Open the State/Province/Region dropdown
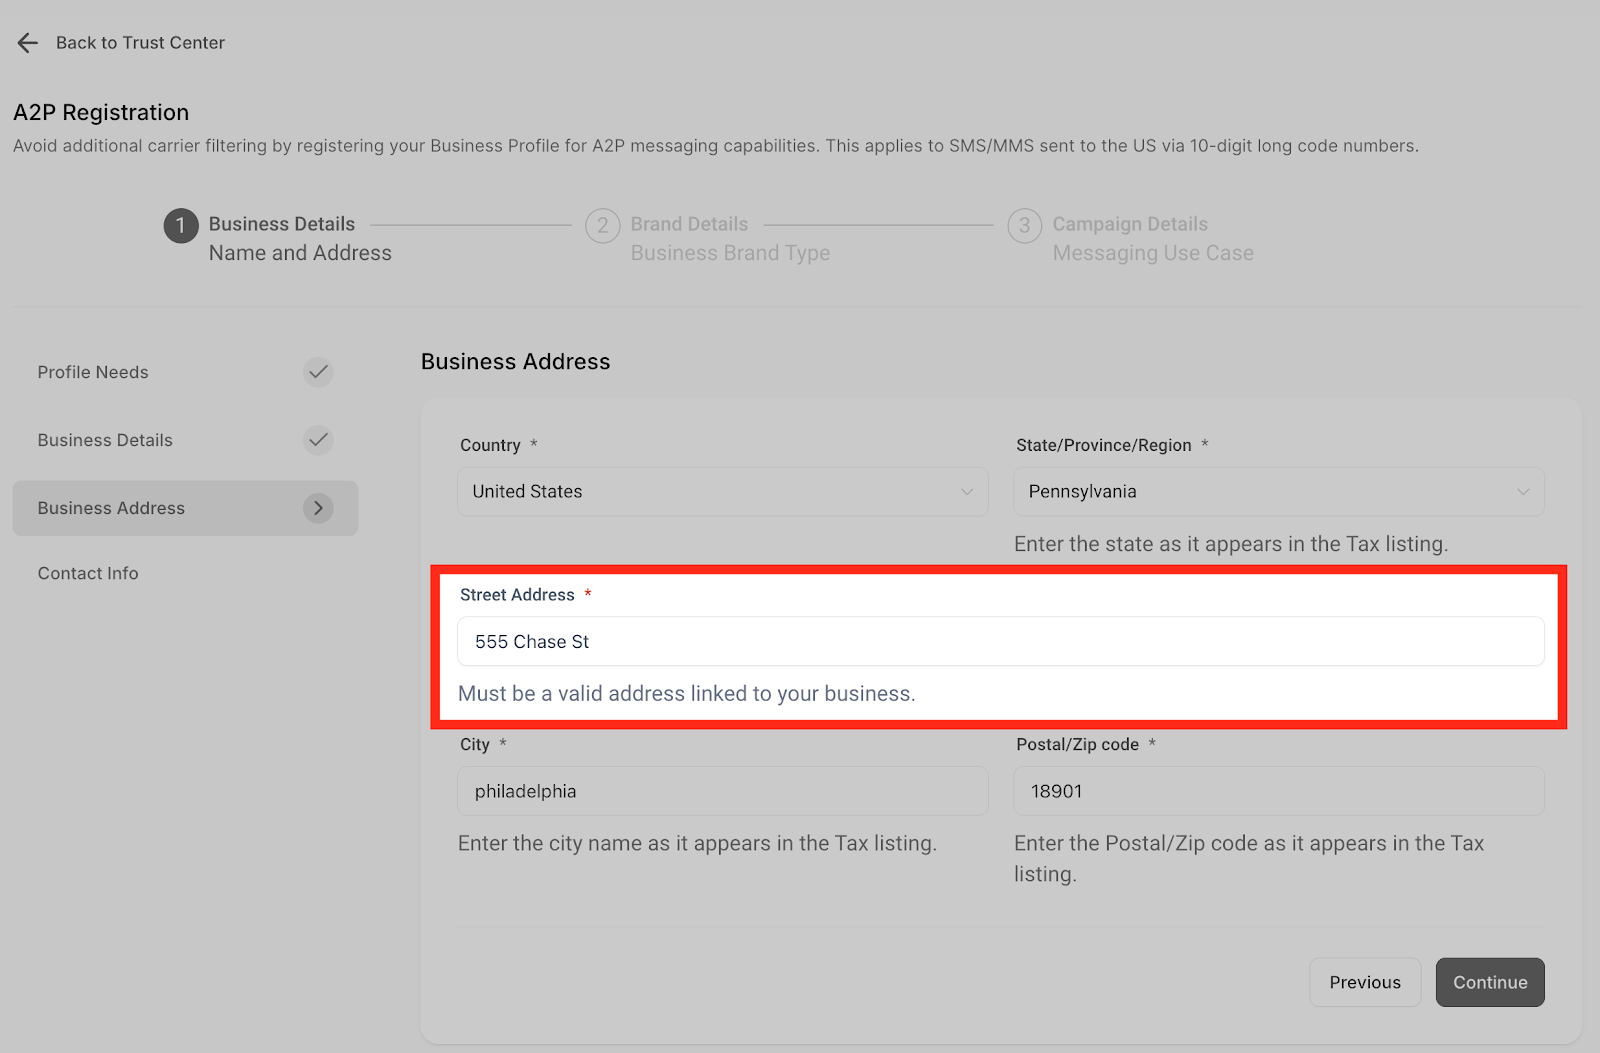 [1279, 492]
